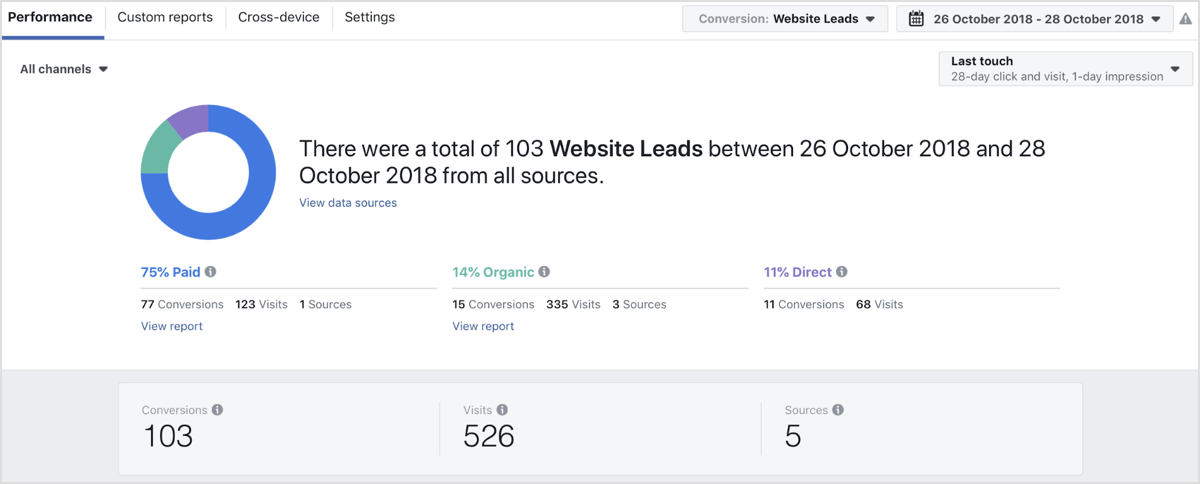The image size is (1200, 484).
Task: Click the warning triangle icon in top bar
Action: pos(1186,19)
